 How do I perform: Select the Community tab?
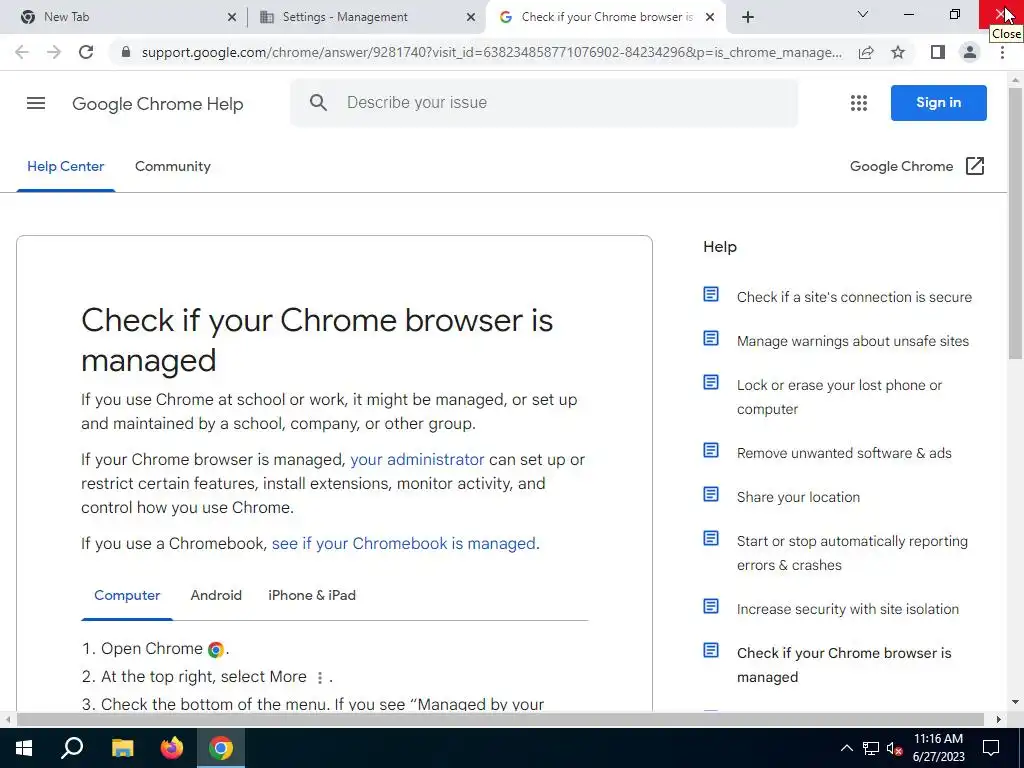tap(172, 167)
